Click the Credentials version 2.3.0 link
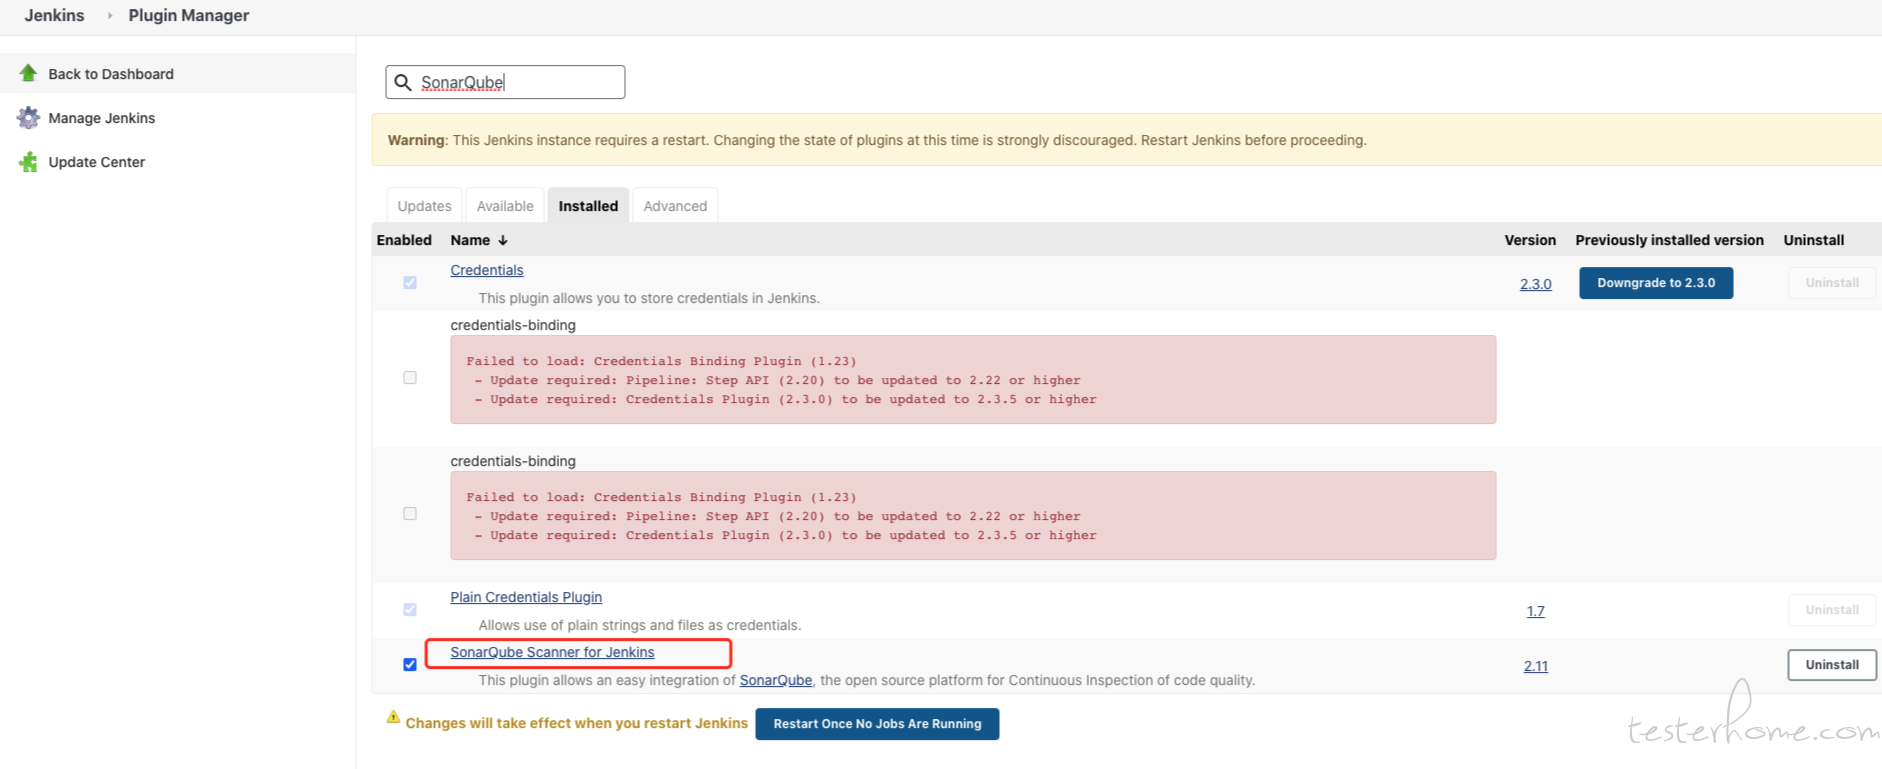 [x=1536, y=284]
